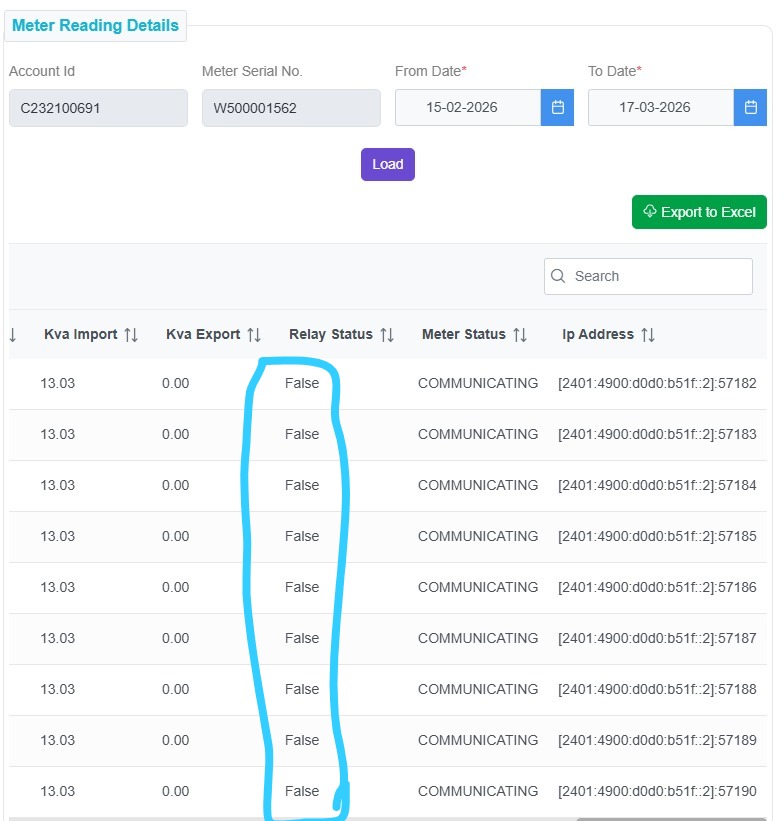
Task: Click the horizontal table scrollbar
Action: coord(670,818)
